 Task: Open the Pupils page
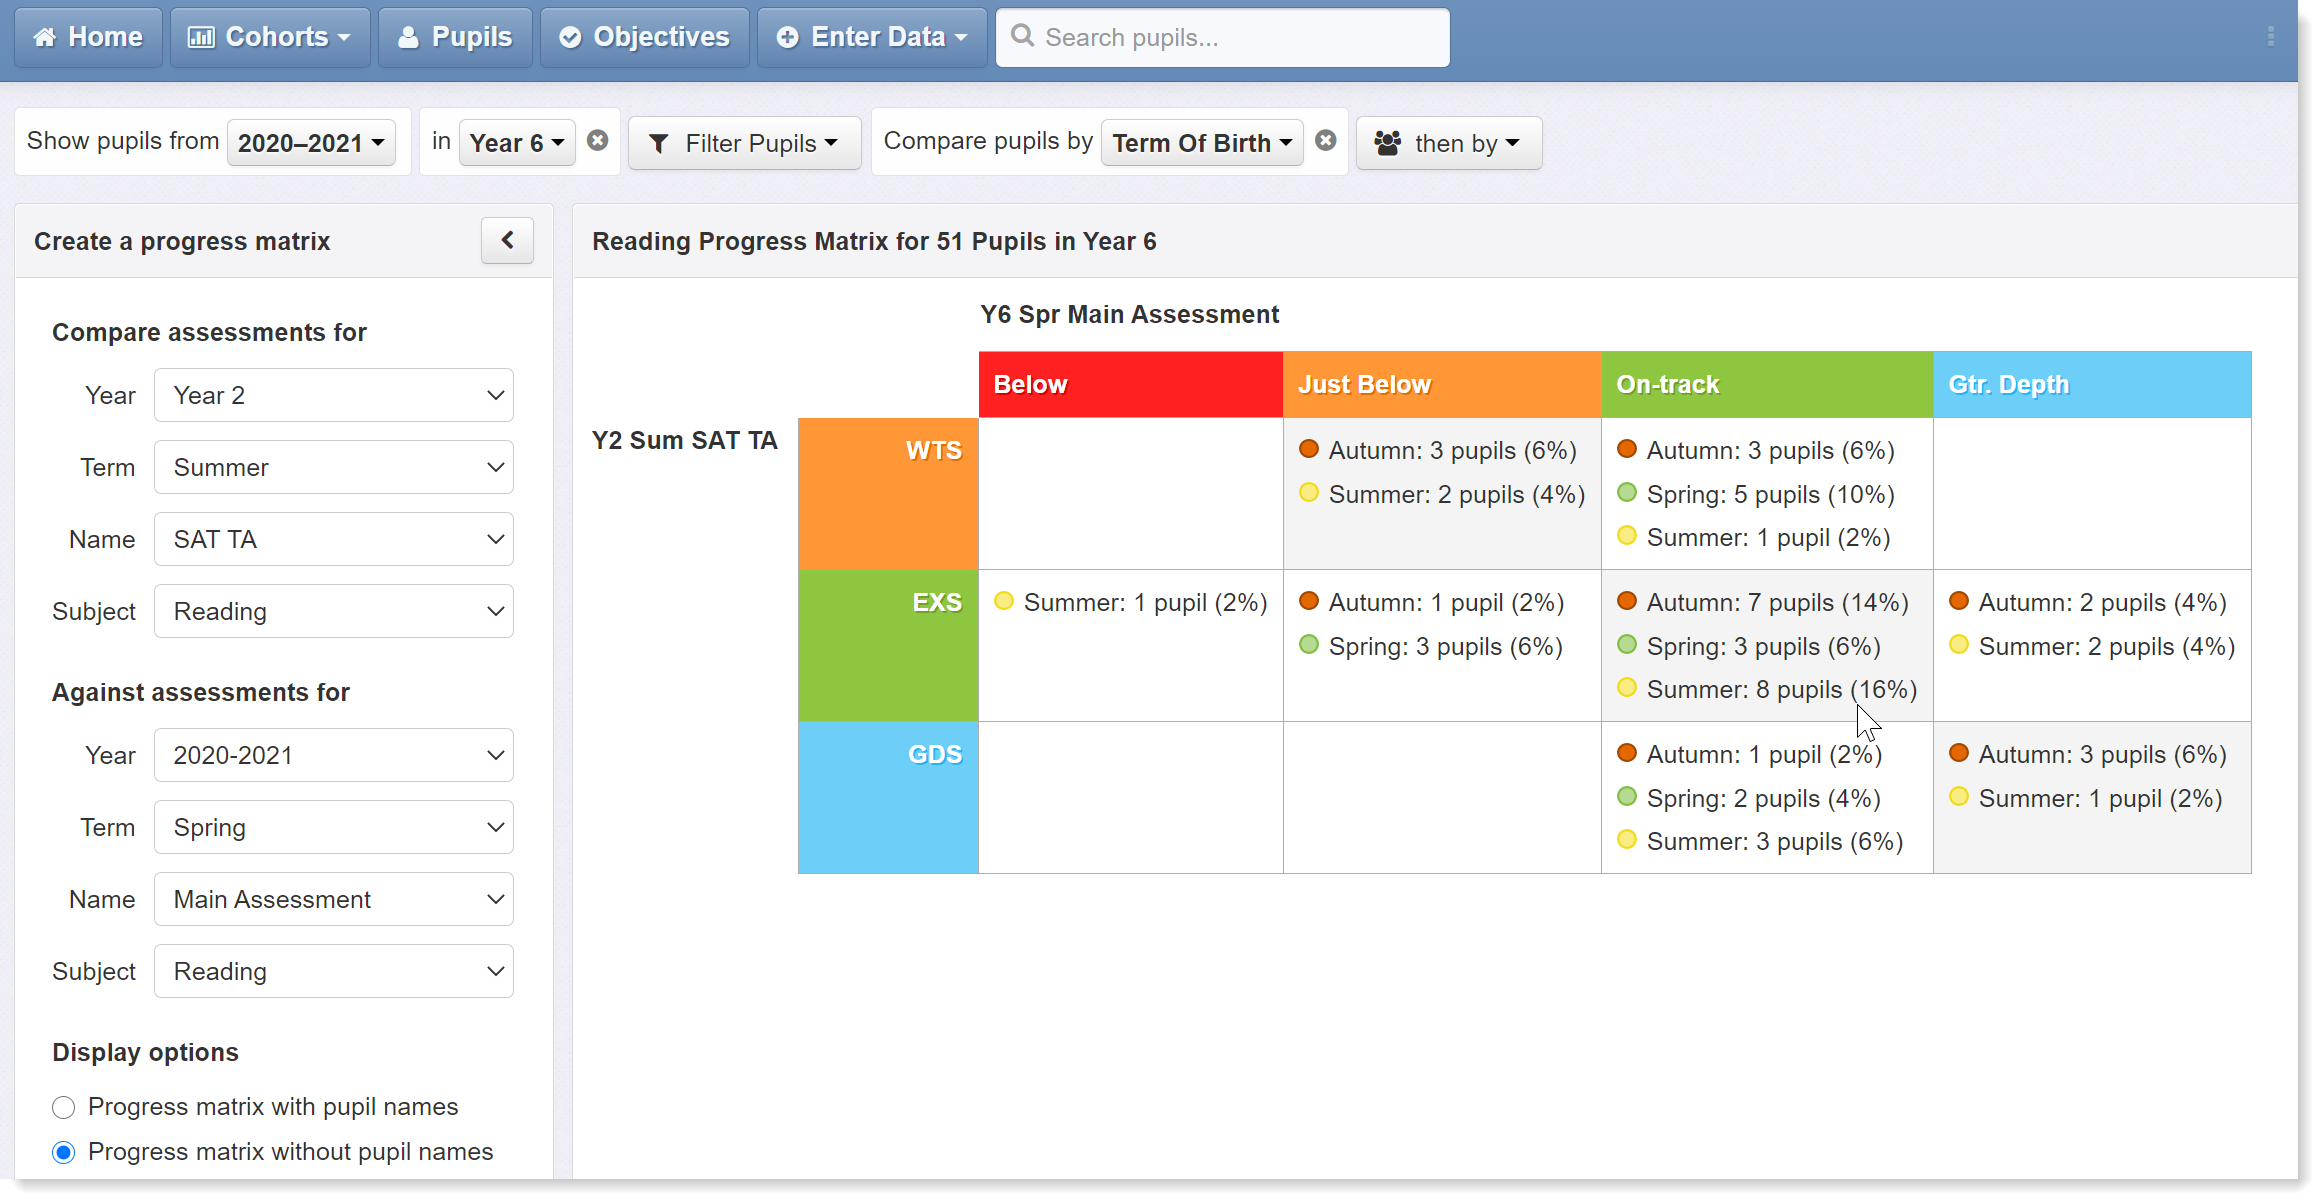pyautogui.click(x=455, y=37)
